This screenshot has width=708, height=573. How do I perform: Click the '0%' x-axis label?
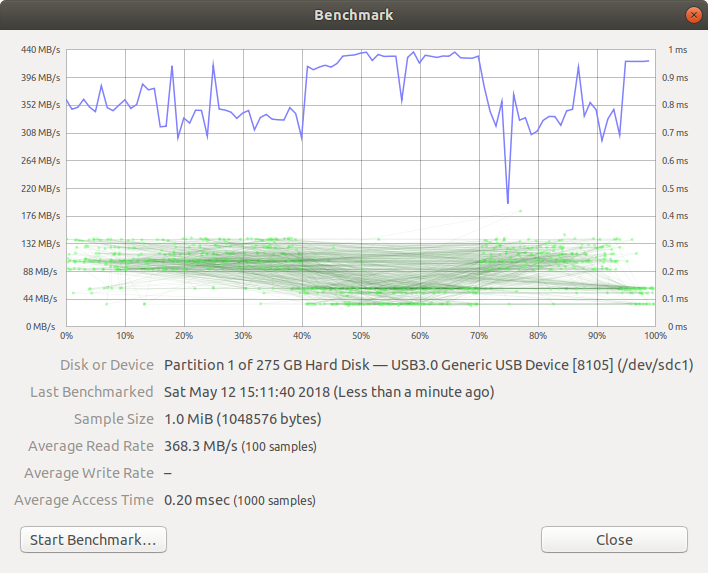[x=66, y=336]
